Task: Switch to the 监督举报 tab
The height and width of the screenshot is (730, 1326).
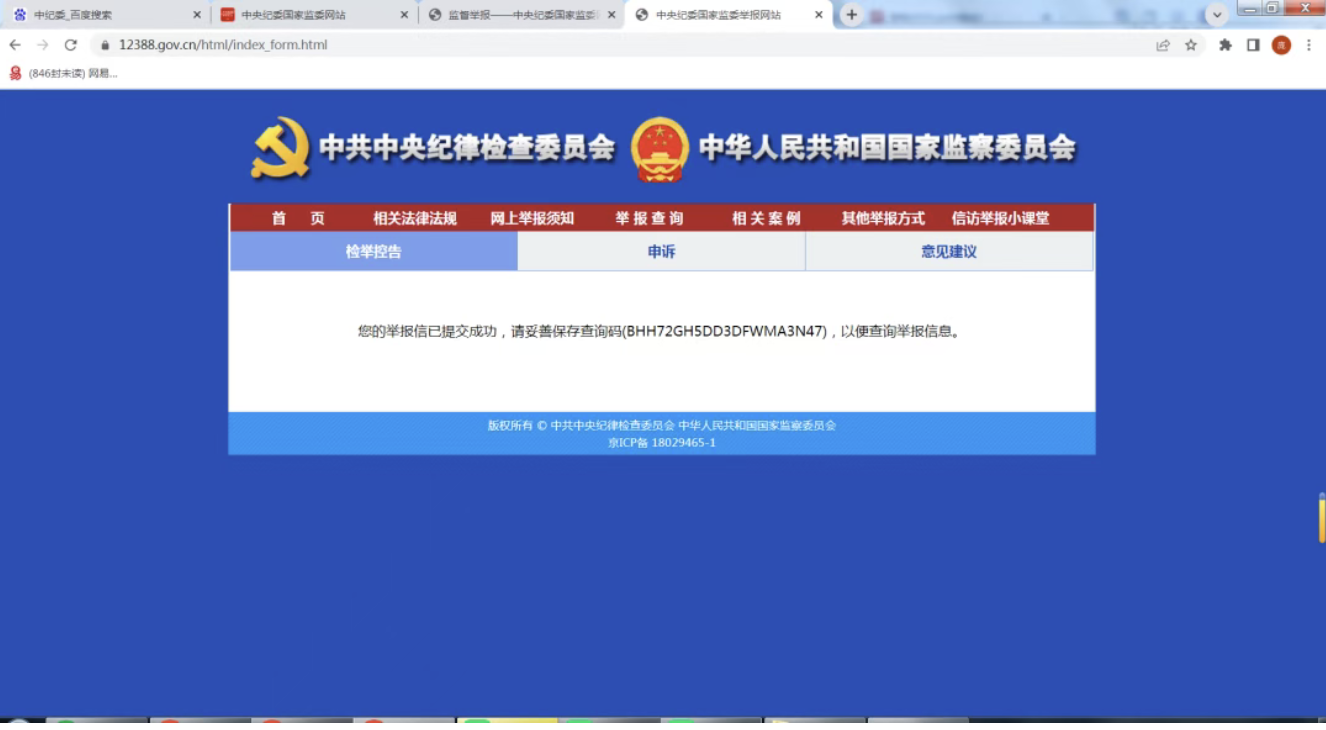Action: [x=520, y=15]
